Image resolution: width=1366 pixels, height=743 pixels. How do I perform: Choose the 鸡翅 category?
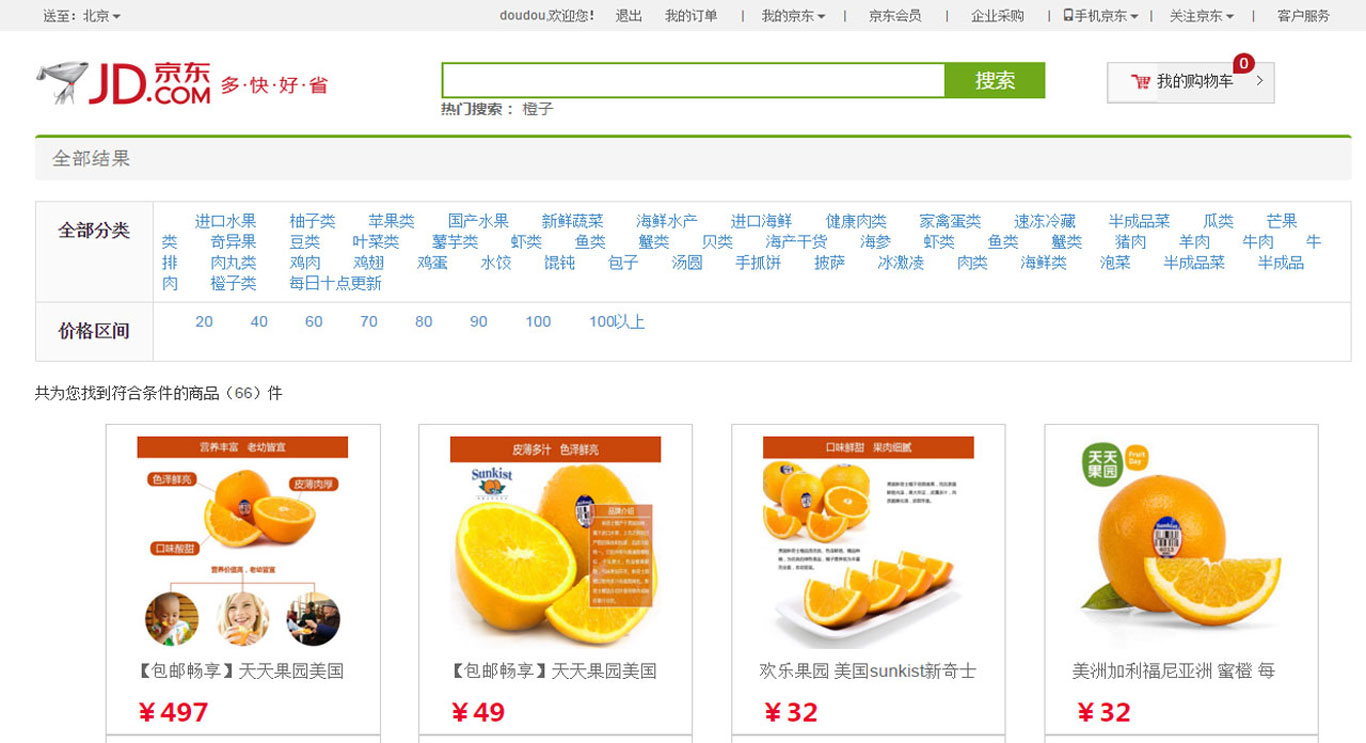coord(368,263)
